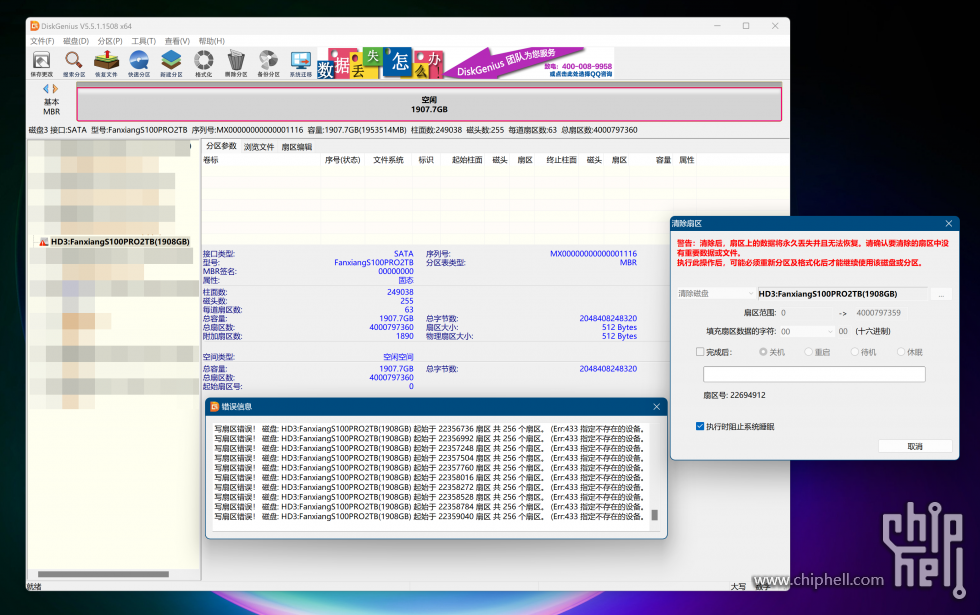
Task: Switch to the 分区参数 tab
Action: pos(221,146)
